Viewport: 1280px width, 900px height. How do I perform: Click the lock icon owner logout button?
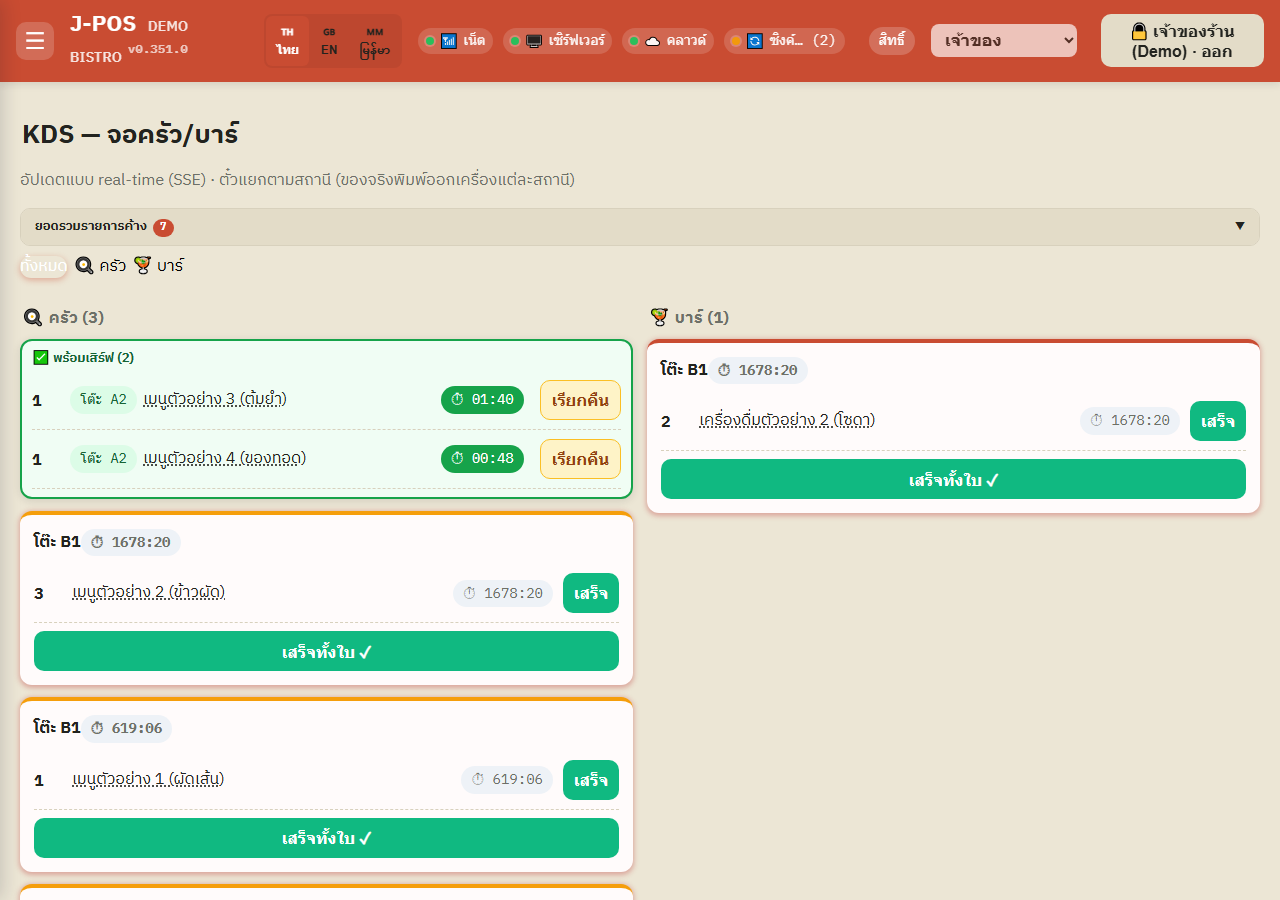click(1182, 41)
